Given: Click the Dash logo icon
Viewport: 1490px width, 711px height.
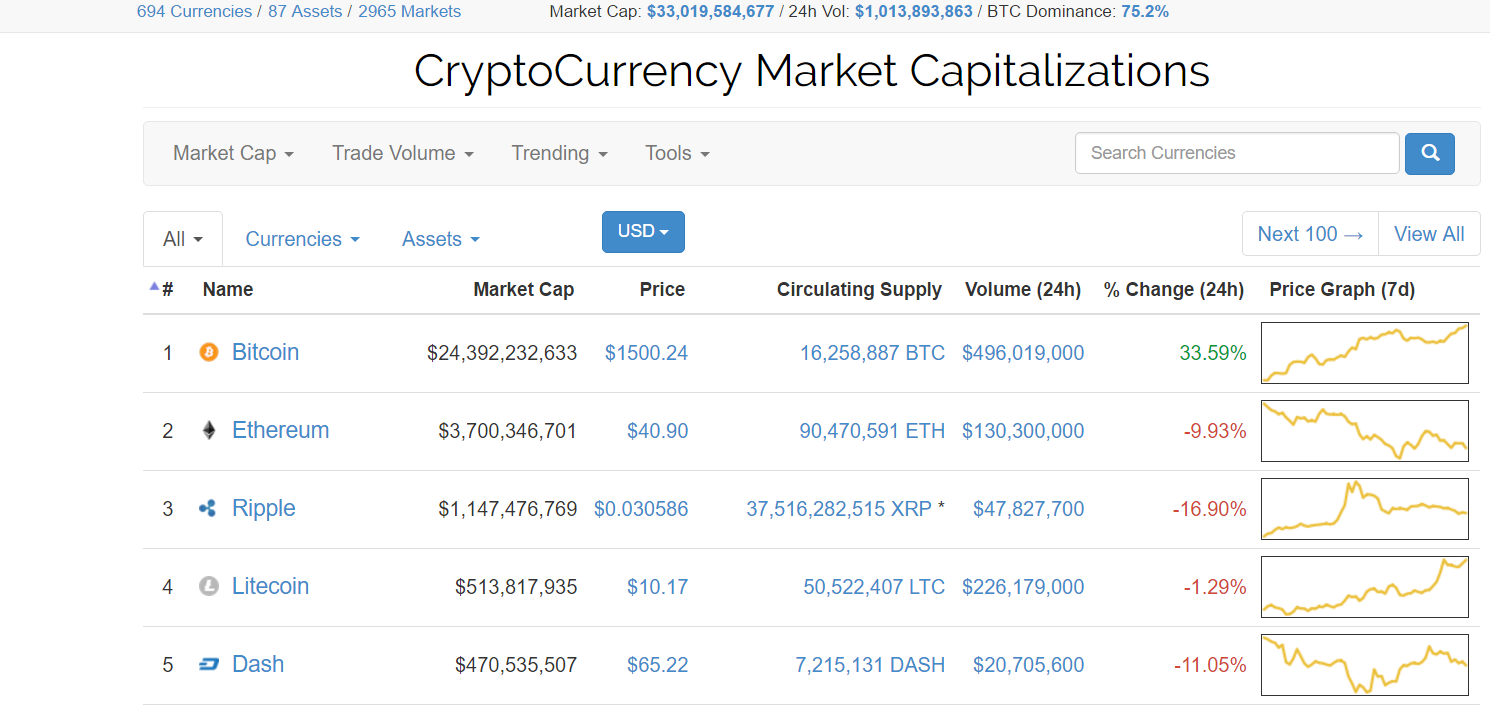Looking at the screenshot, I should [208, 664].
